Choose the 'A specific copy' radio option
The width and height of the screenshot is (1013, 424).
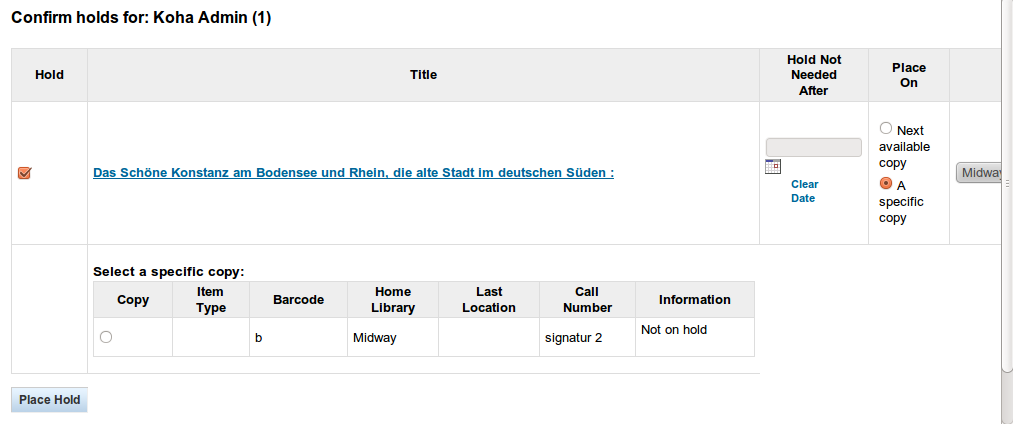point(885,184)
